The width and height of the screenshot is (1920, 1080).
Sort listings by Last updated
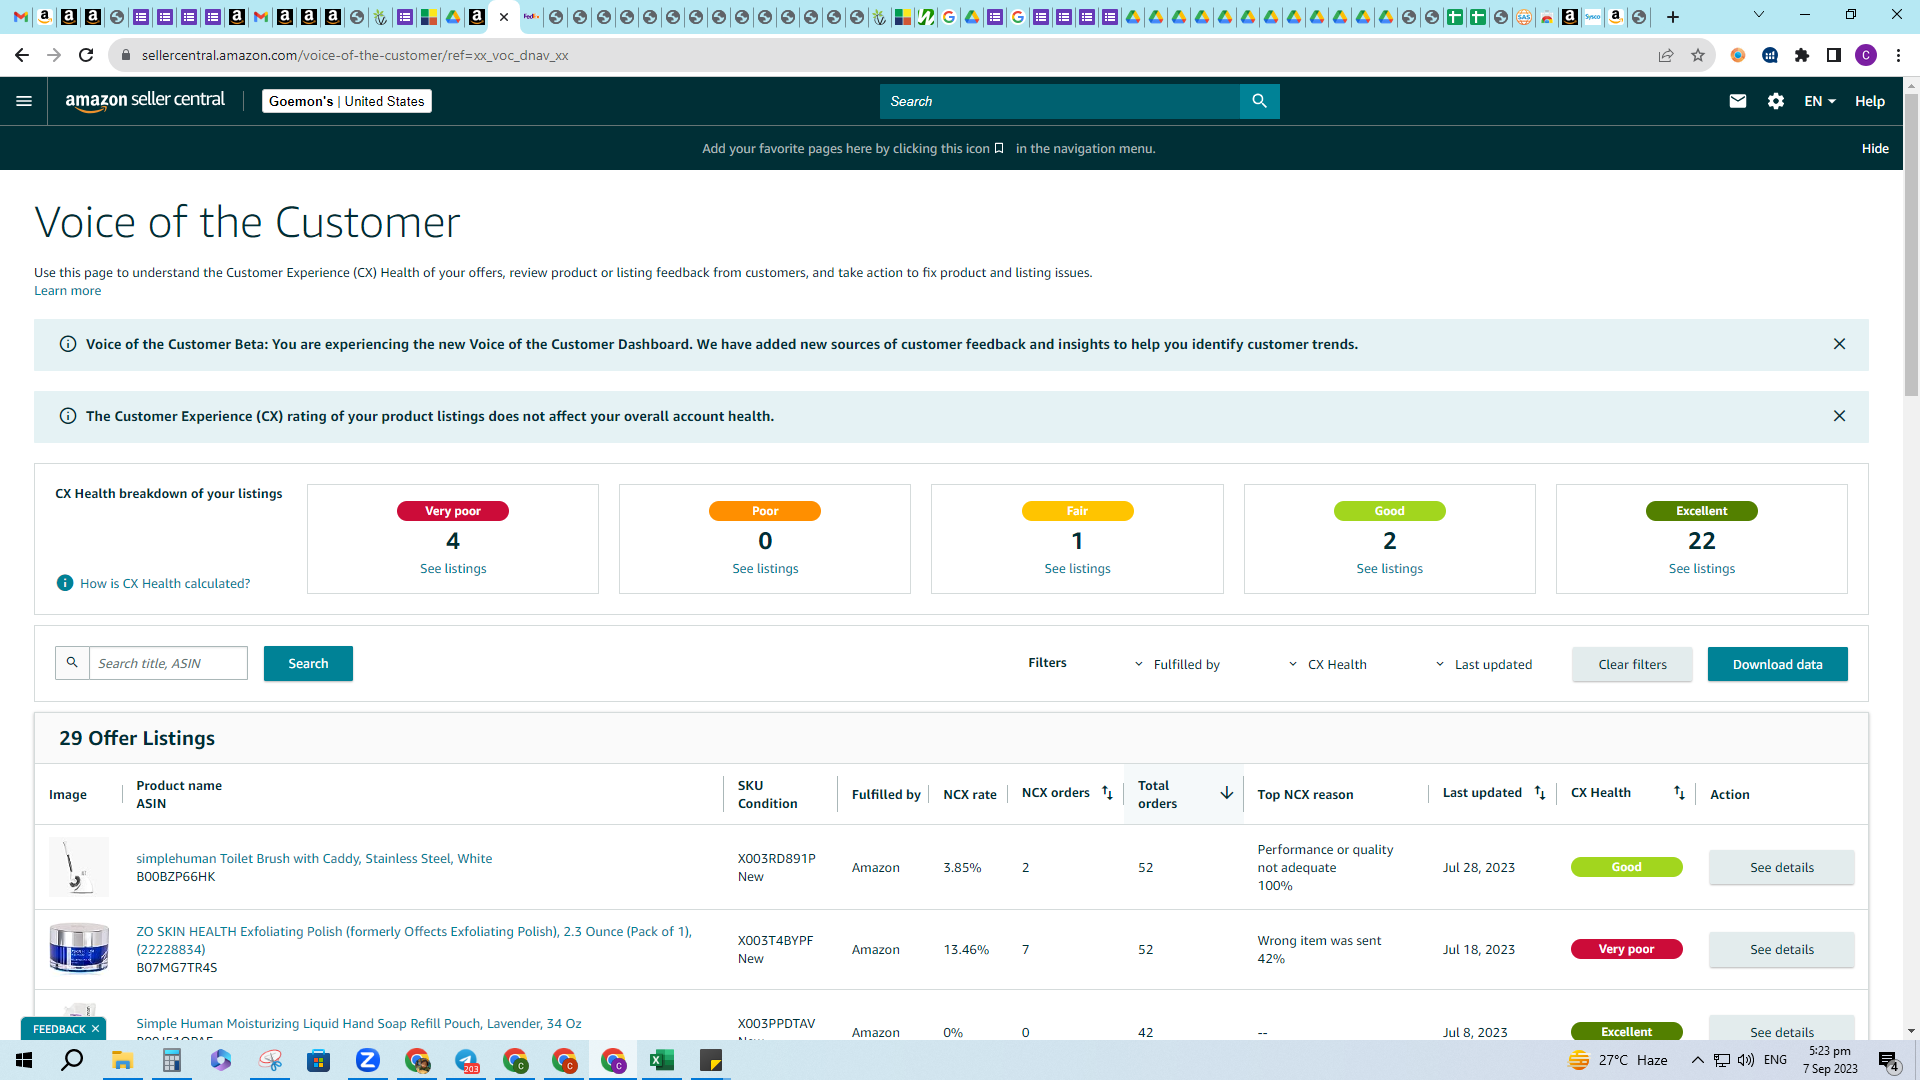pos(1540,793)
